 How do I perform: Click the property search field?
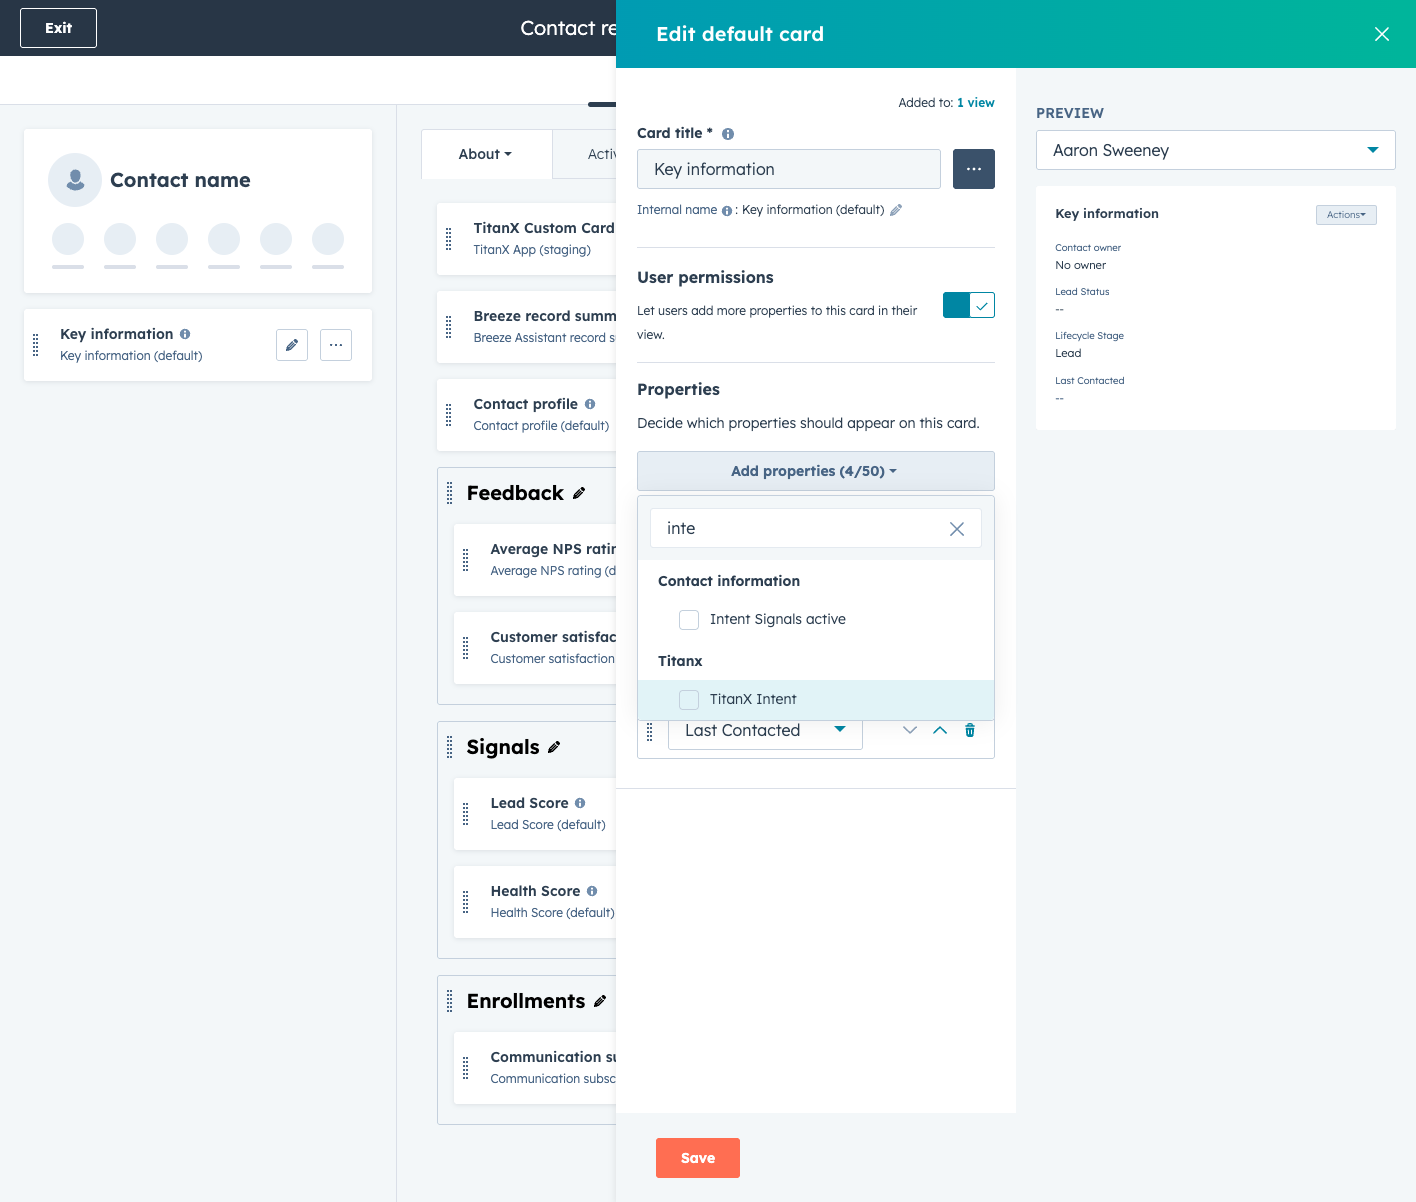815,528
